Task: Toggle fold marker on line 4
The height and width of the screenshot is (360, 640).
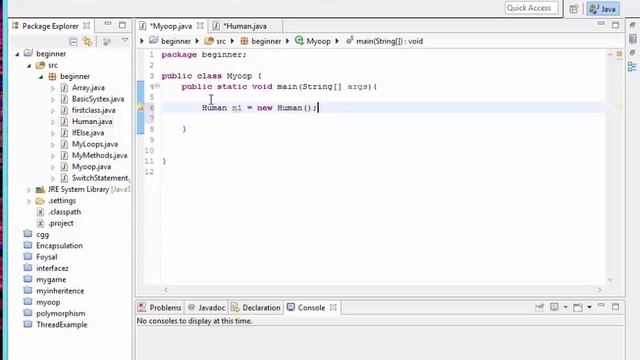Action: [x=157, y=86]
